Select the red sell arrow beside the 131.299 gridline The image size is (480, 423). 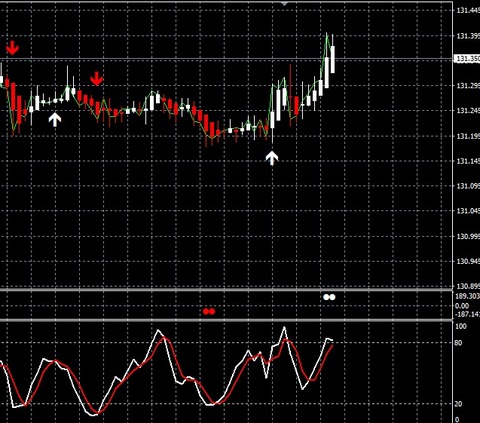pyautogui.click(x=97, y=78)
